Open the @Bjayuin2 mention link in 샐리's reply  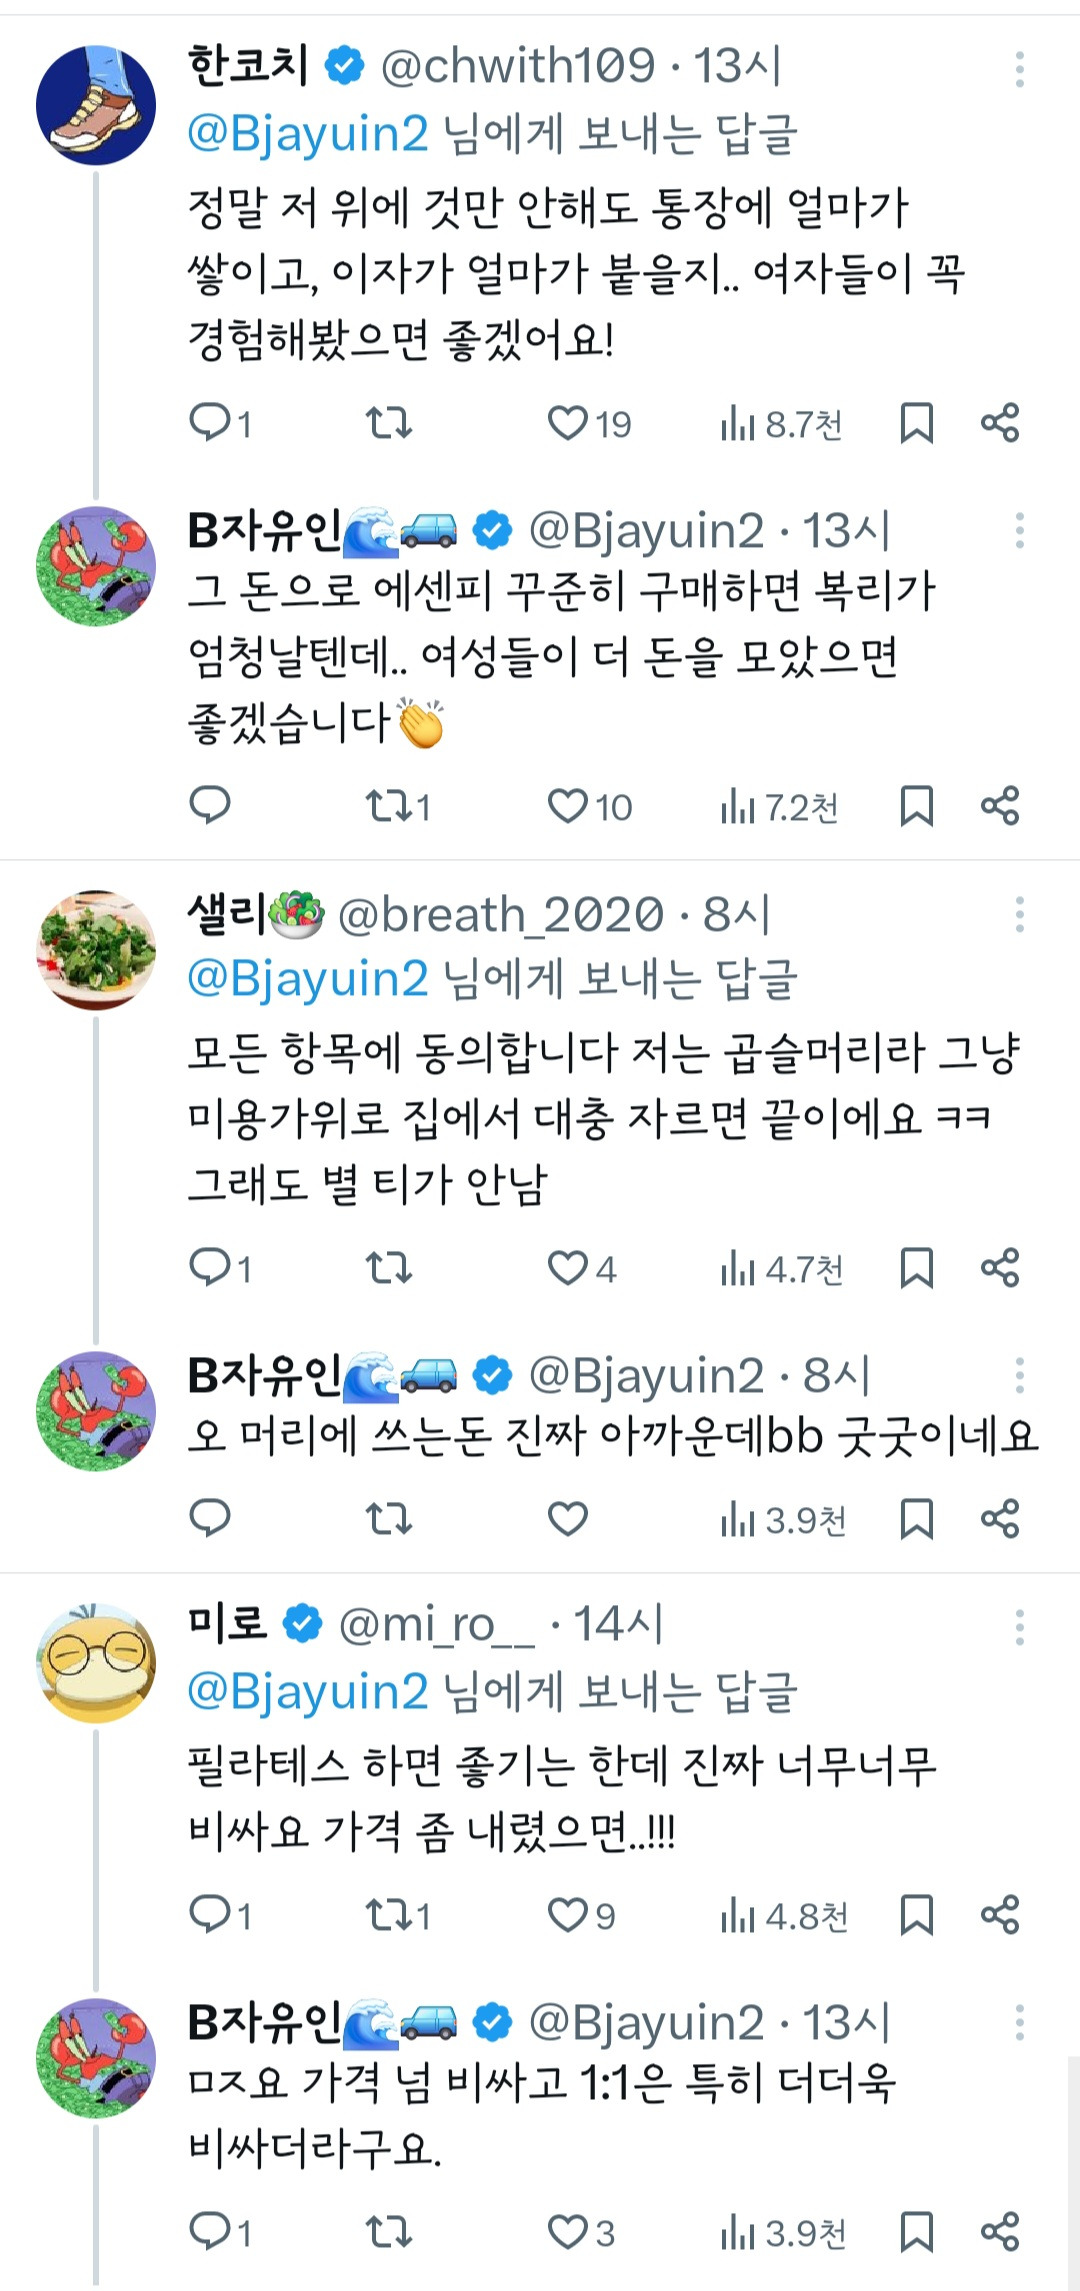click(308, 978)
